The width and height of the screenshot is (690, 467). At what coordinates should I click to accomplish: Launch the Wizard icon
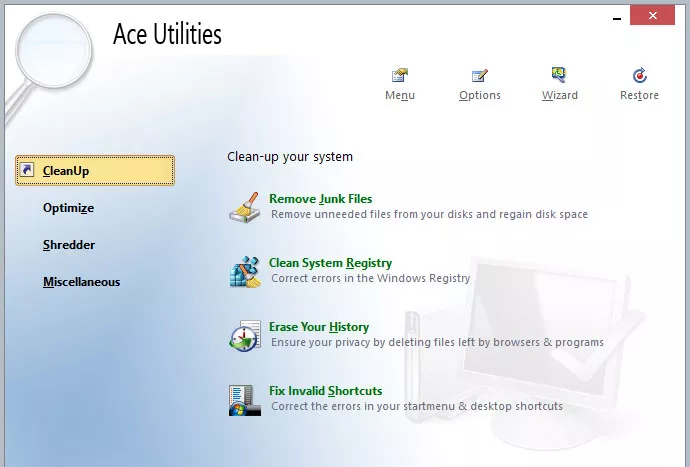point(559,75)
